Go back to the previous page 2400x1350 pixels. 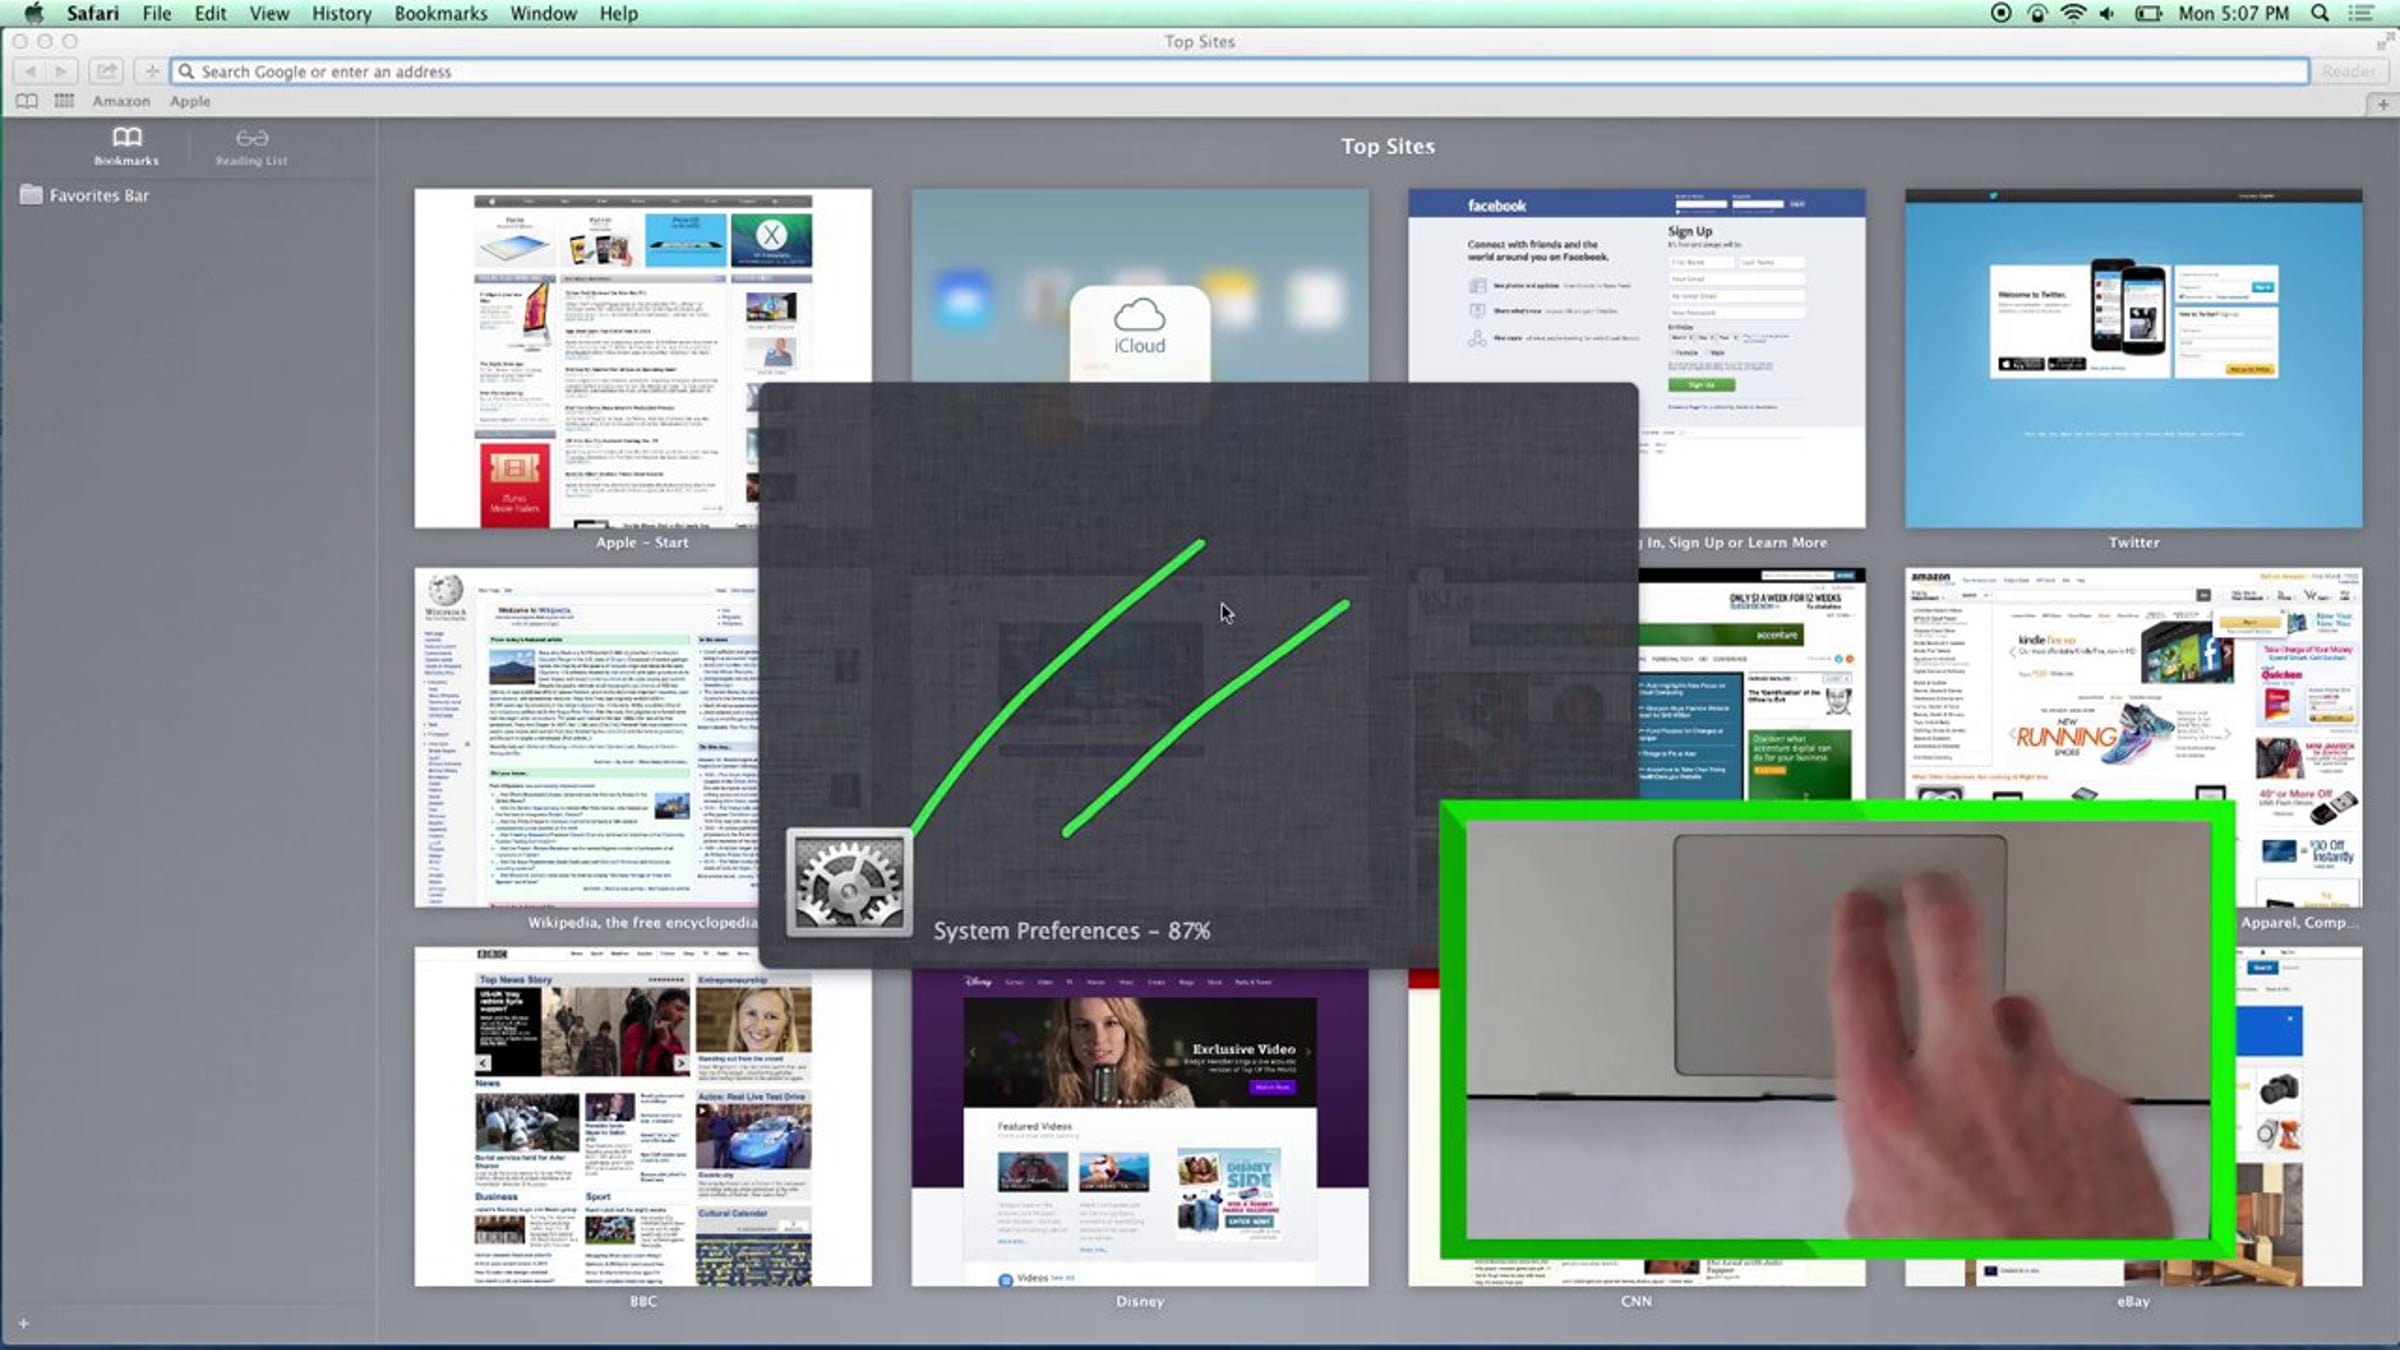(x=30, y=71)
